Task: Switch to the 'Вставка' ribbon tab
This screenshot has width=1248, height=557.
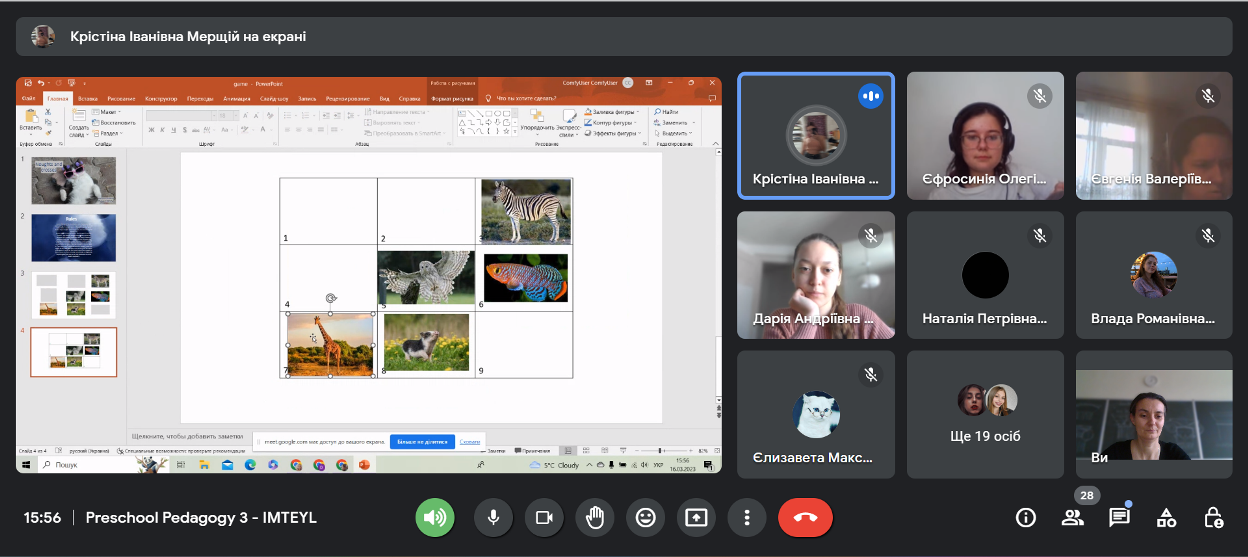Action: [88, 99]
